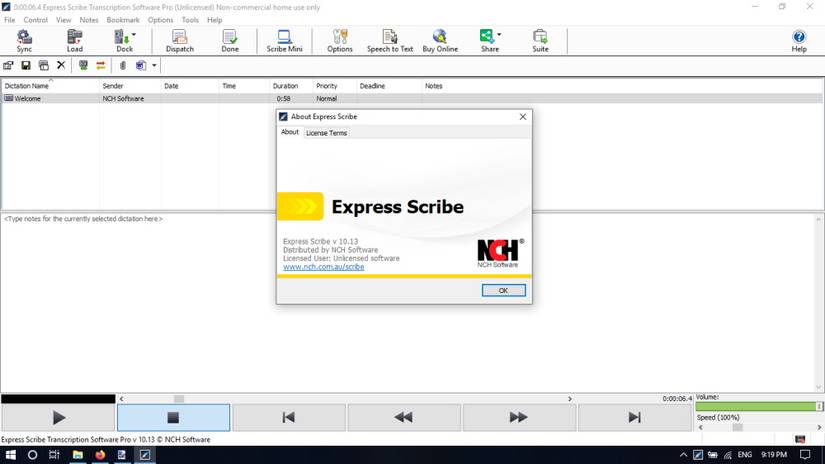
Task: Click the red and yellow arrows icon
Action: [x=100, y=65]
